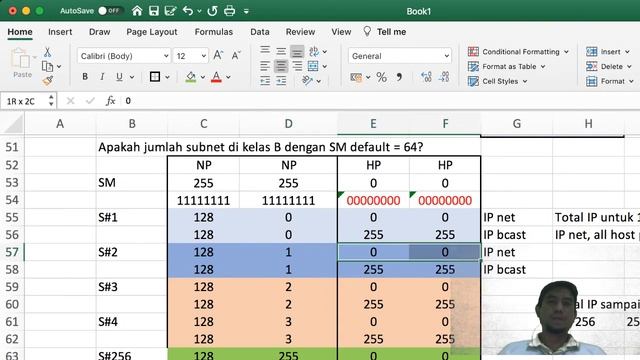Click the Tell me search box
The image size is (640, 360).
[x=385, y=32]
